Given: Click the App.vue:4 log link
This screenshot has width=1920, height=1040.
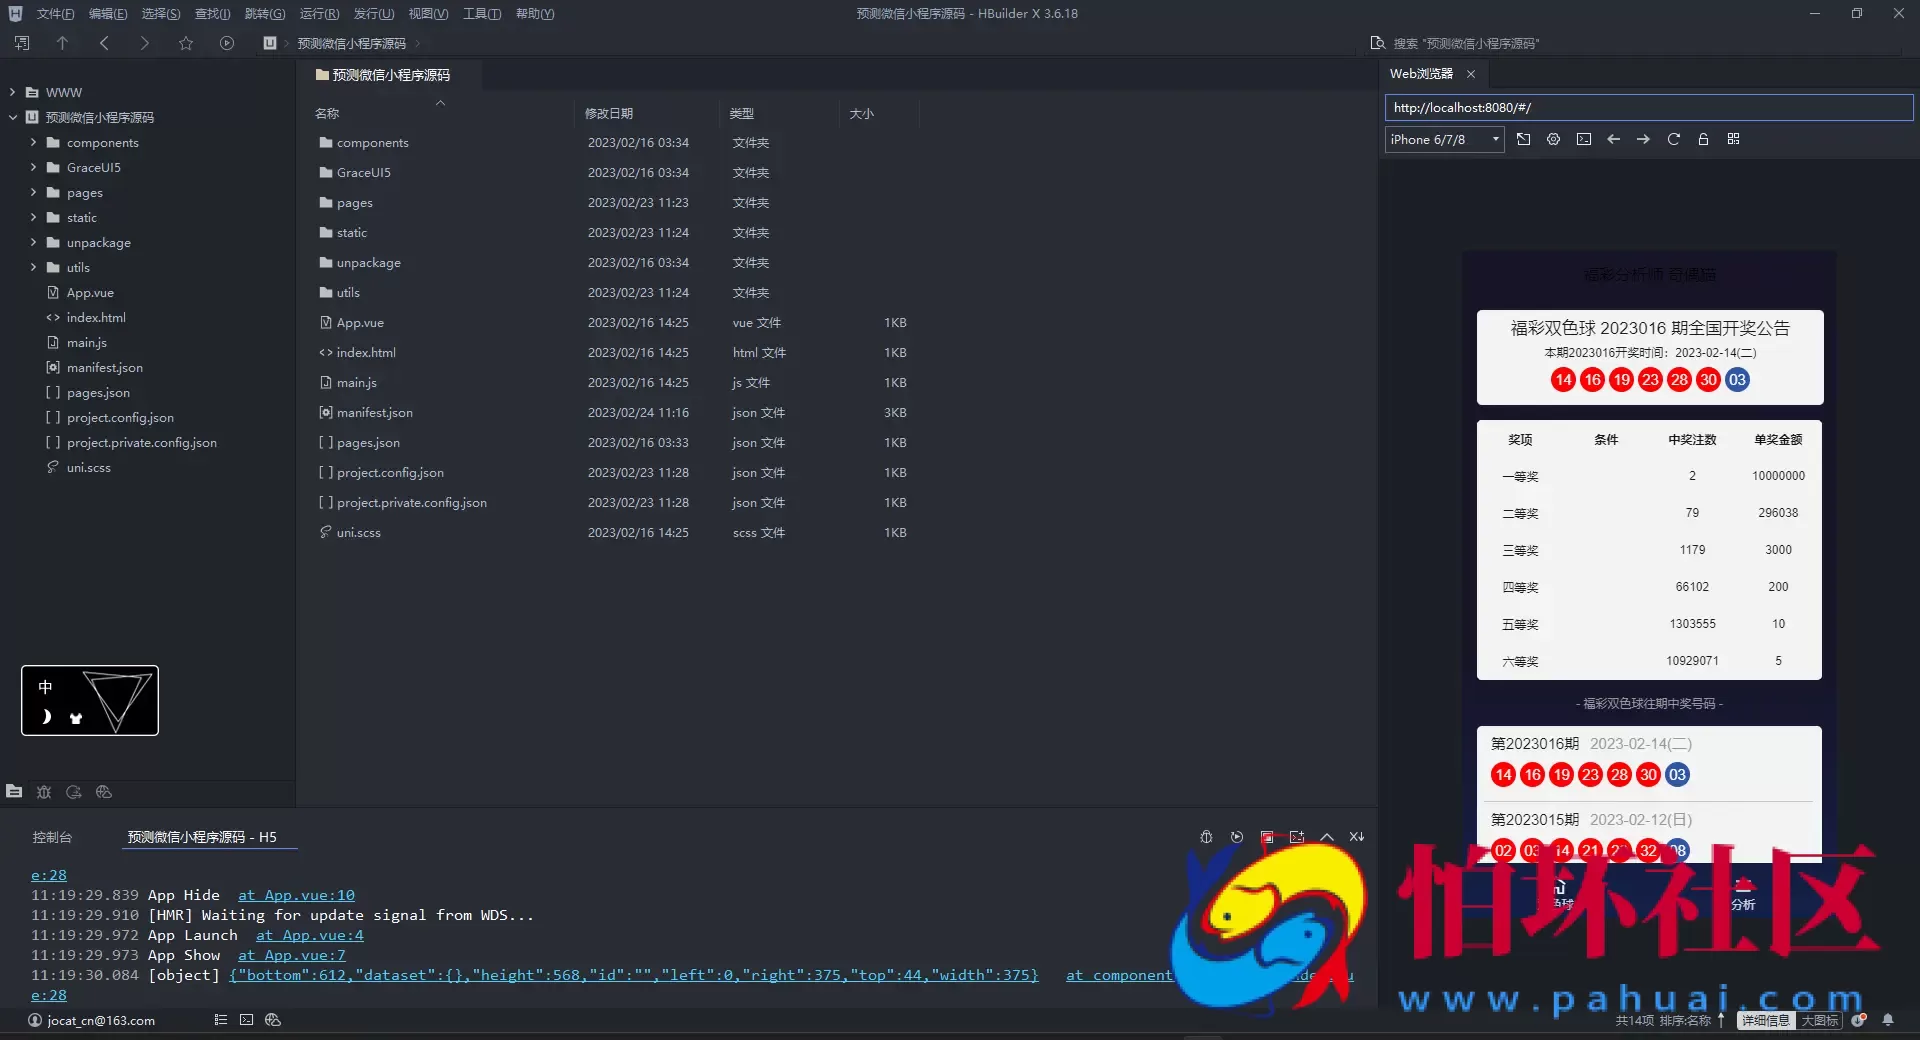Looking at the screenshot, I should pos(310,935).
